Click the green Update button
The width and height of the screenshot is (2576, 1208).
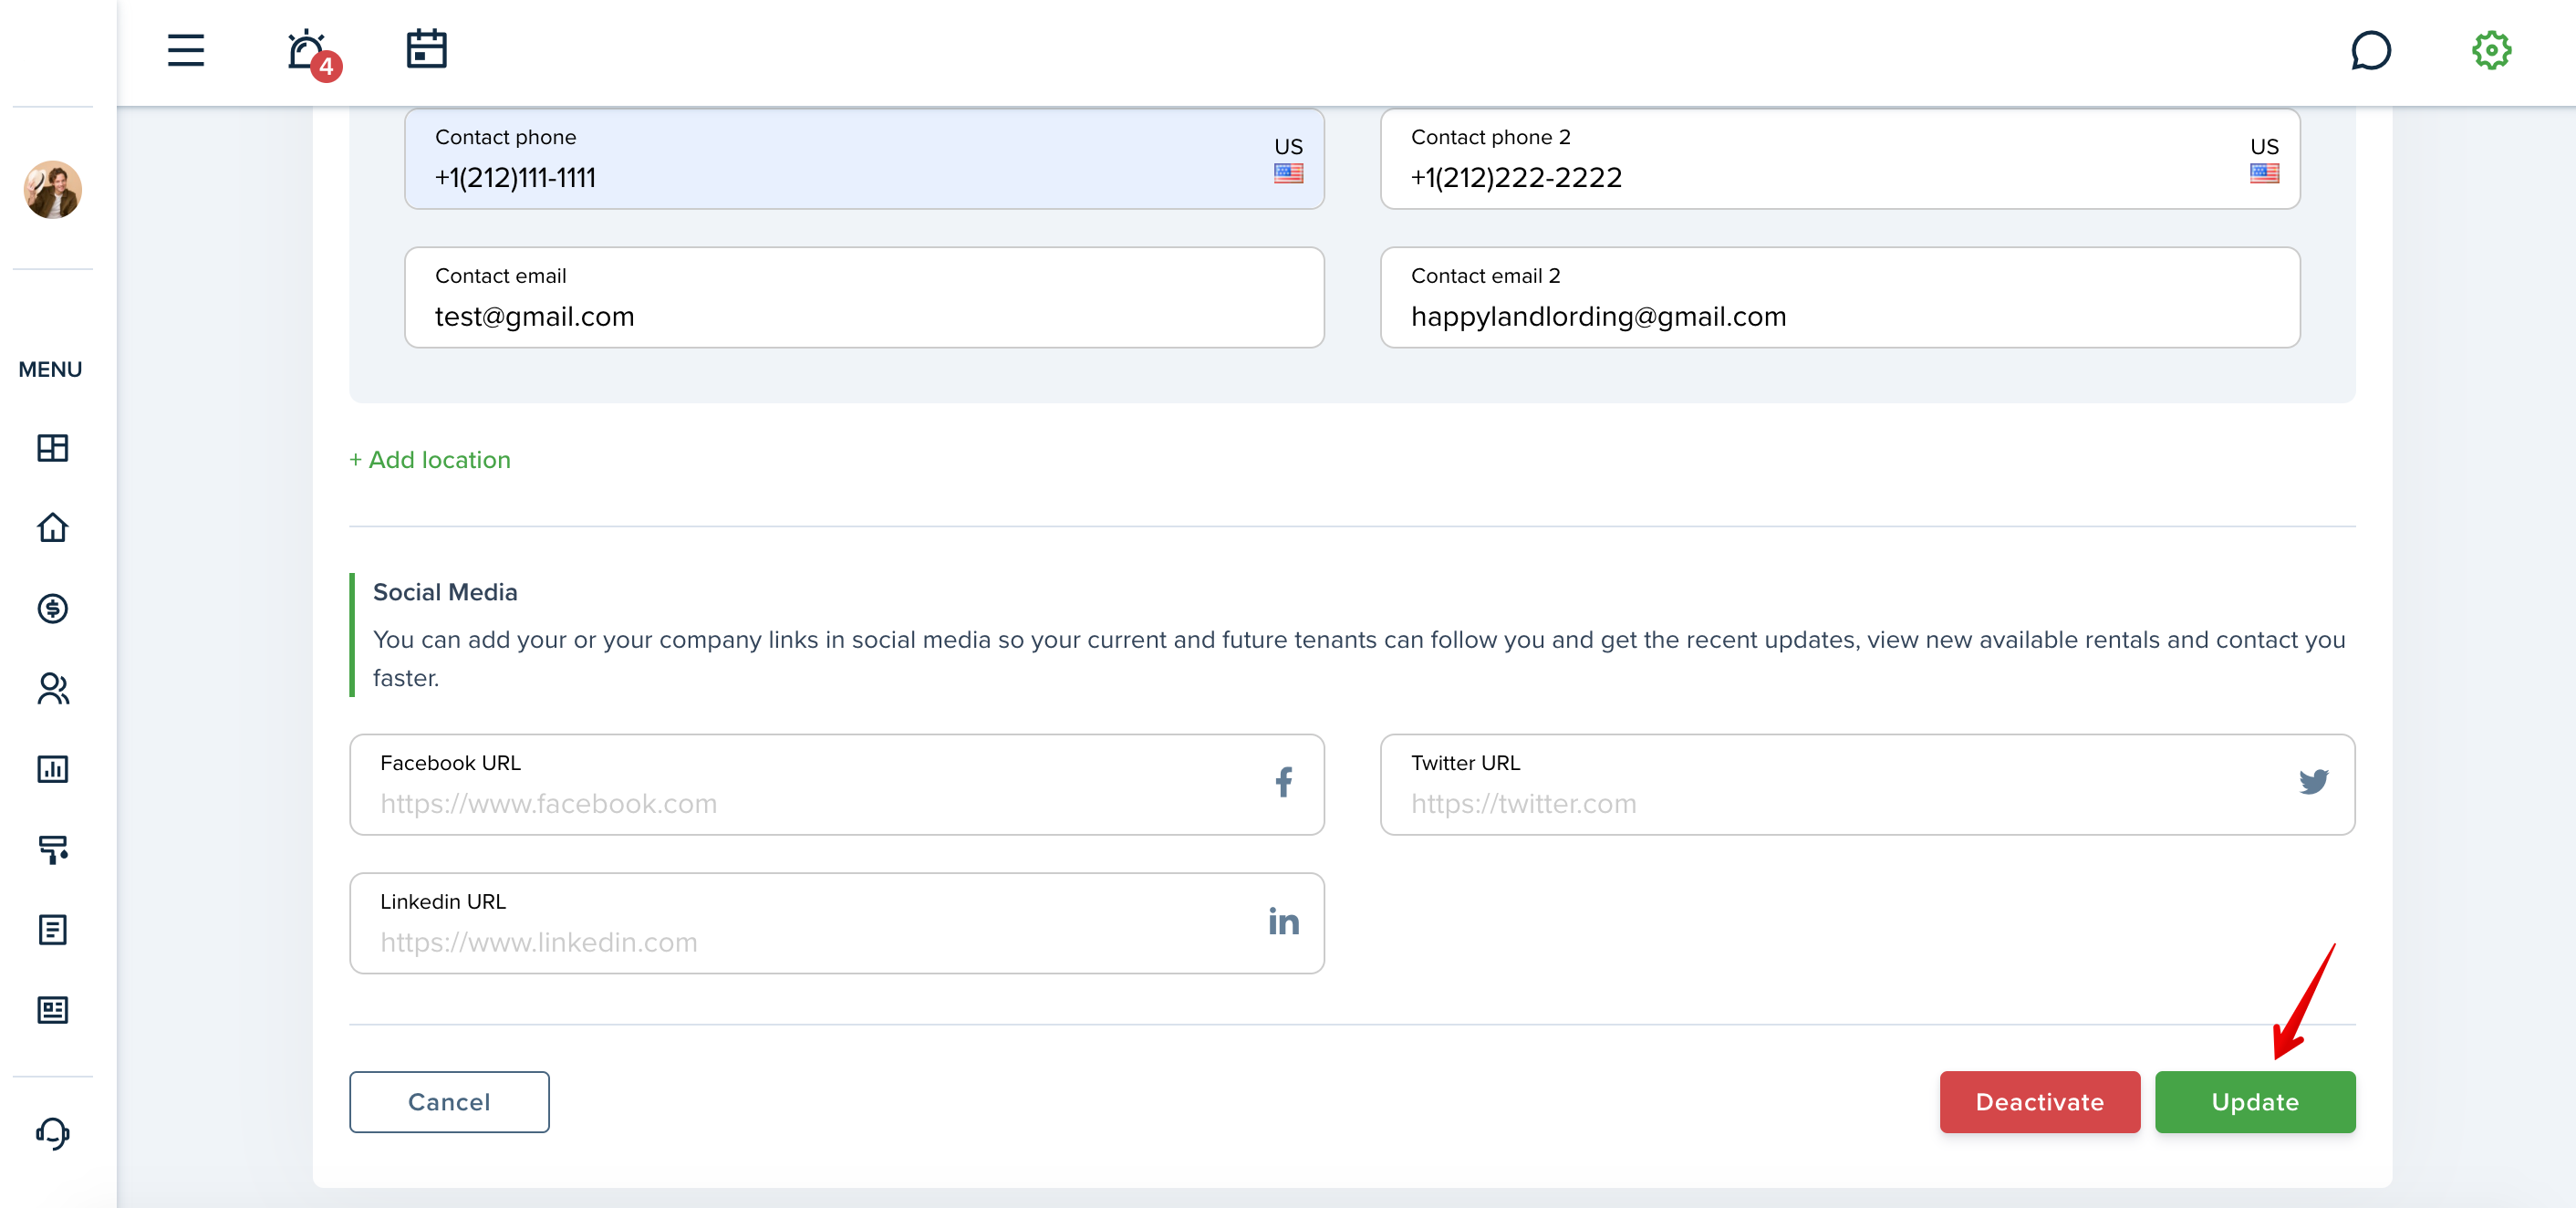[x=2255, y=1102]
